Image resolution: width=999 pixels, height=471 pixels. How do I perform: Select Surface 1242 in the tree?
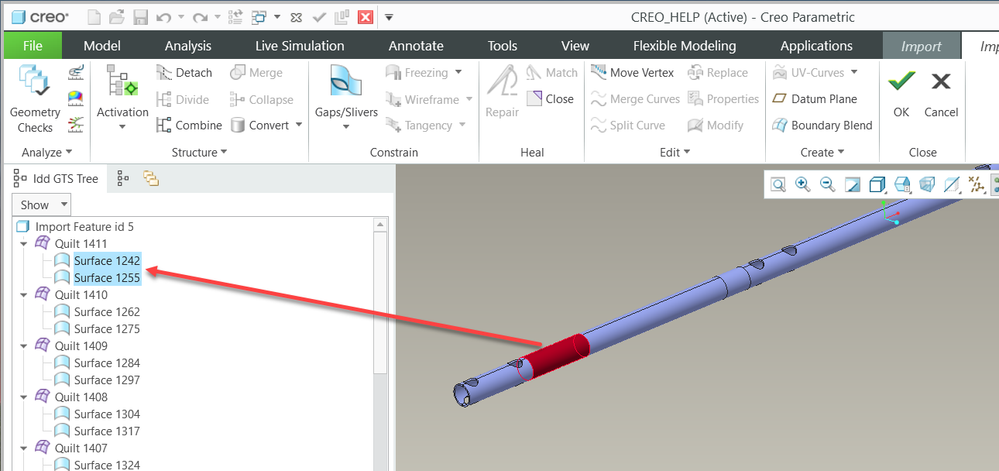(107, 261)
